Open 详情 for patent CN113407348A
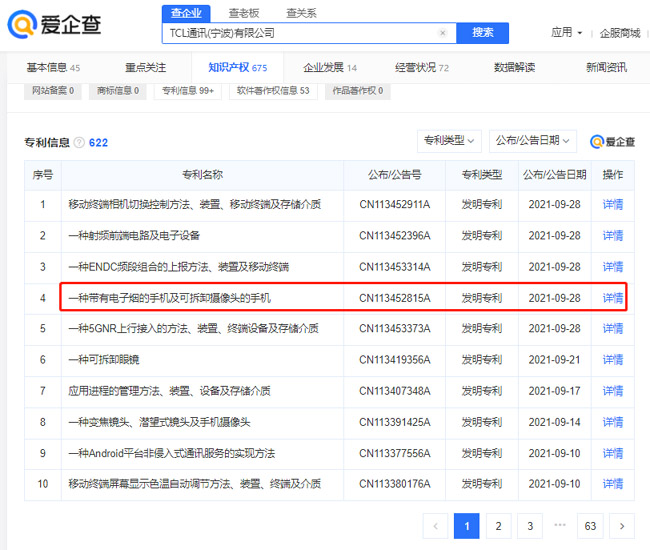Viewport: 650px width, 550px height. click(x=613, y=391)
